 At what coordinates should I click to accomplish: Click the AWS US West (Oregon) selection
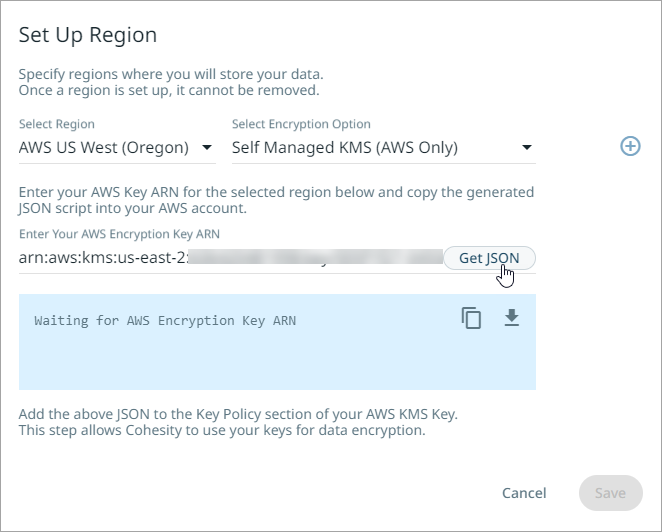[x=104, y=148]
